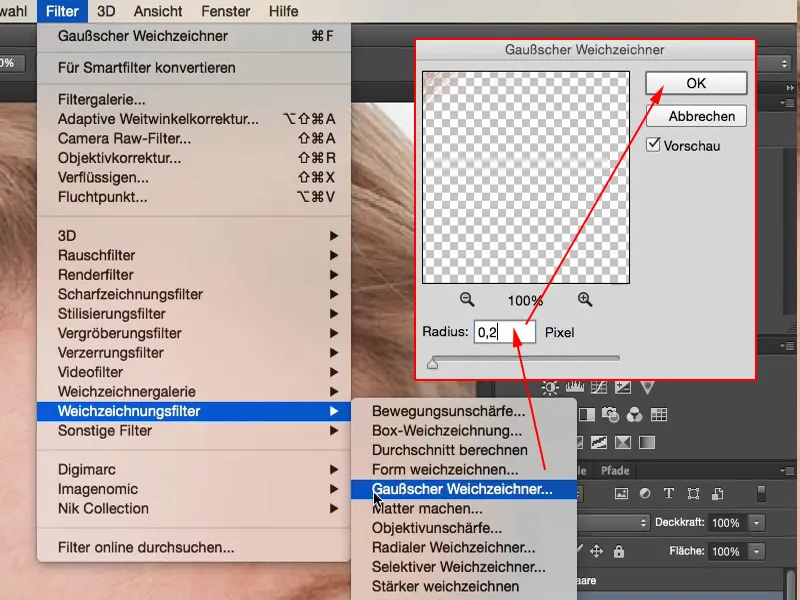Choose Bewegungsunschärfe... blur filter
Viewport: 800px width, 600px height.
coord(464,411)
